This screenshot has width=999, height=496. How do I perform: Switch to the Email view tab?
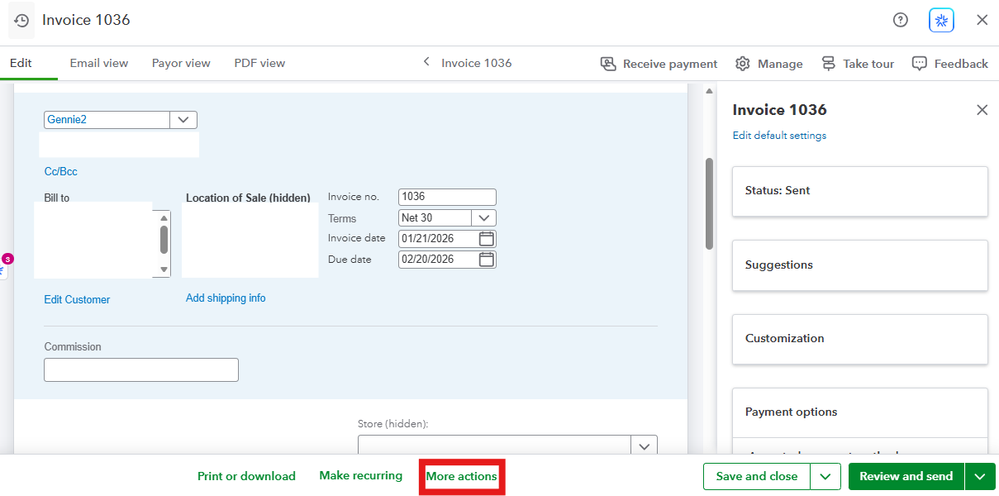[x=99, y=63]
